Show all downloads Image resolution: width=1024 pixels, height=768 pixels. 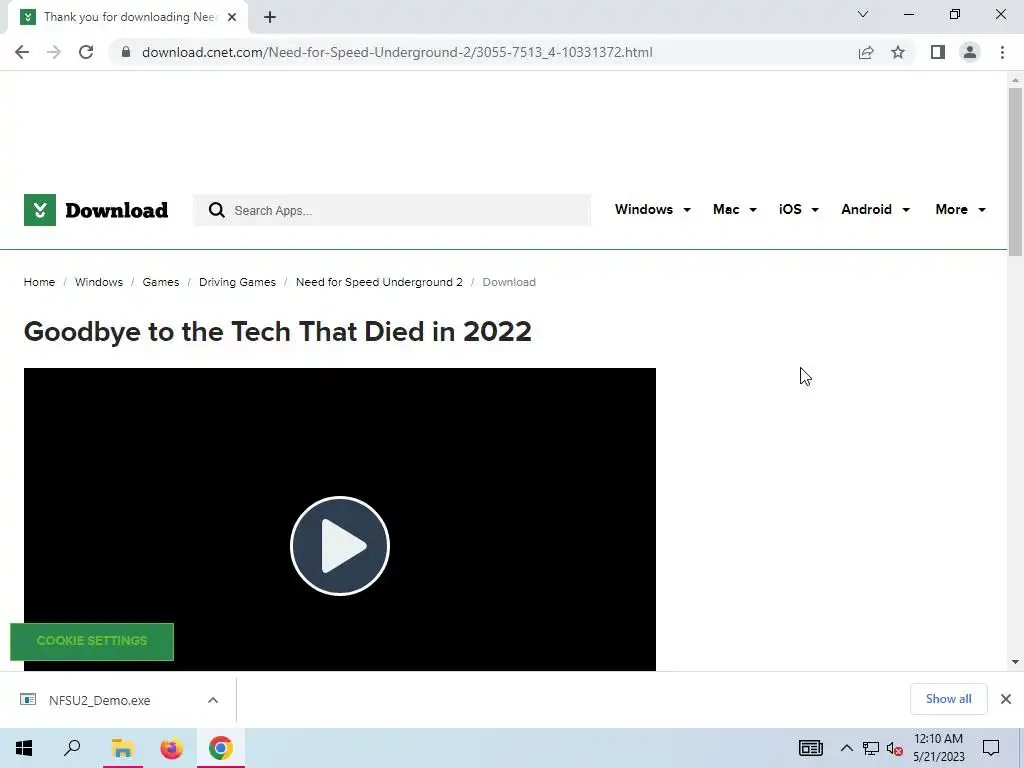[948, 699]
